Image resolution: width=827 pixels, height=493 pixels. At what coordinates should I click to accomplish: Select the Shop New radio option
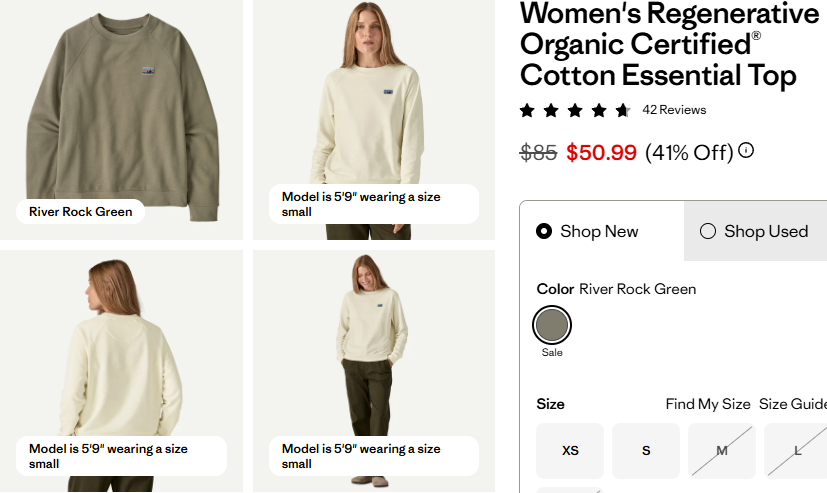(x=544, y=231)
